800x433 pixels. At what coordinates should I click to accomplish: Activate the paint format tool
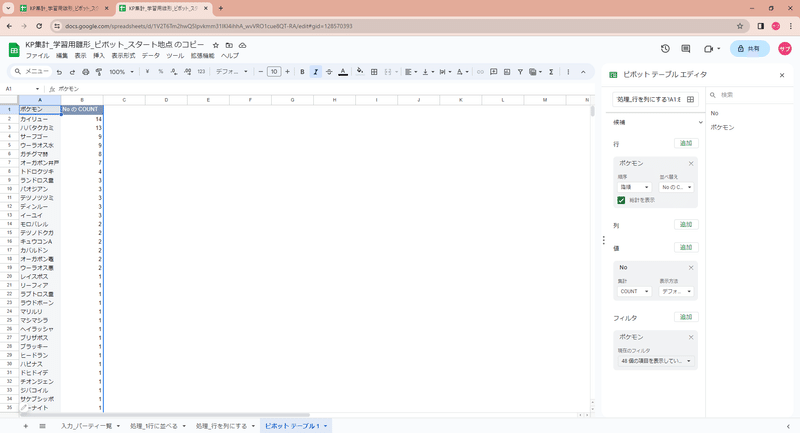(x=99, y=72)
